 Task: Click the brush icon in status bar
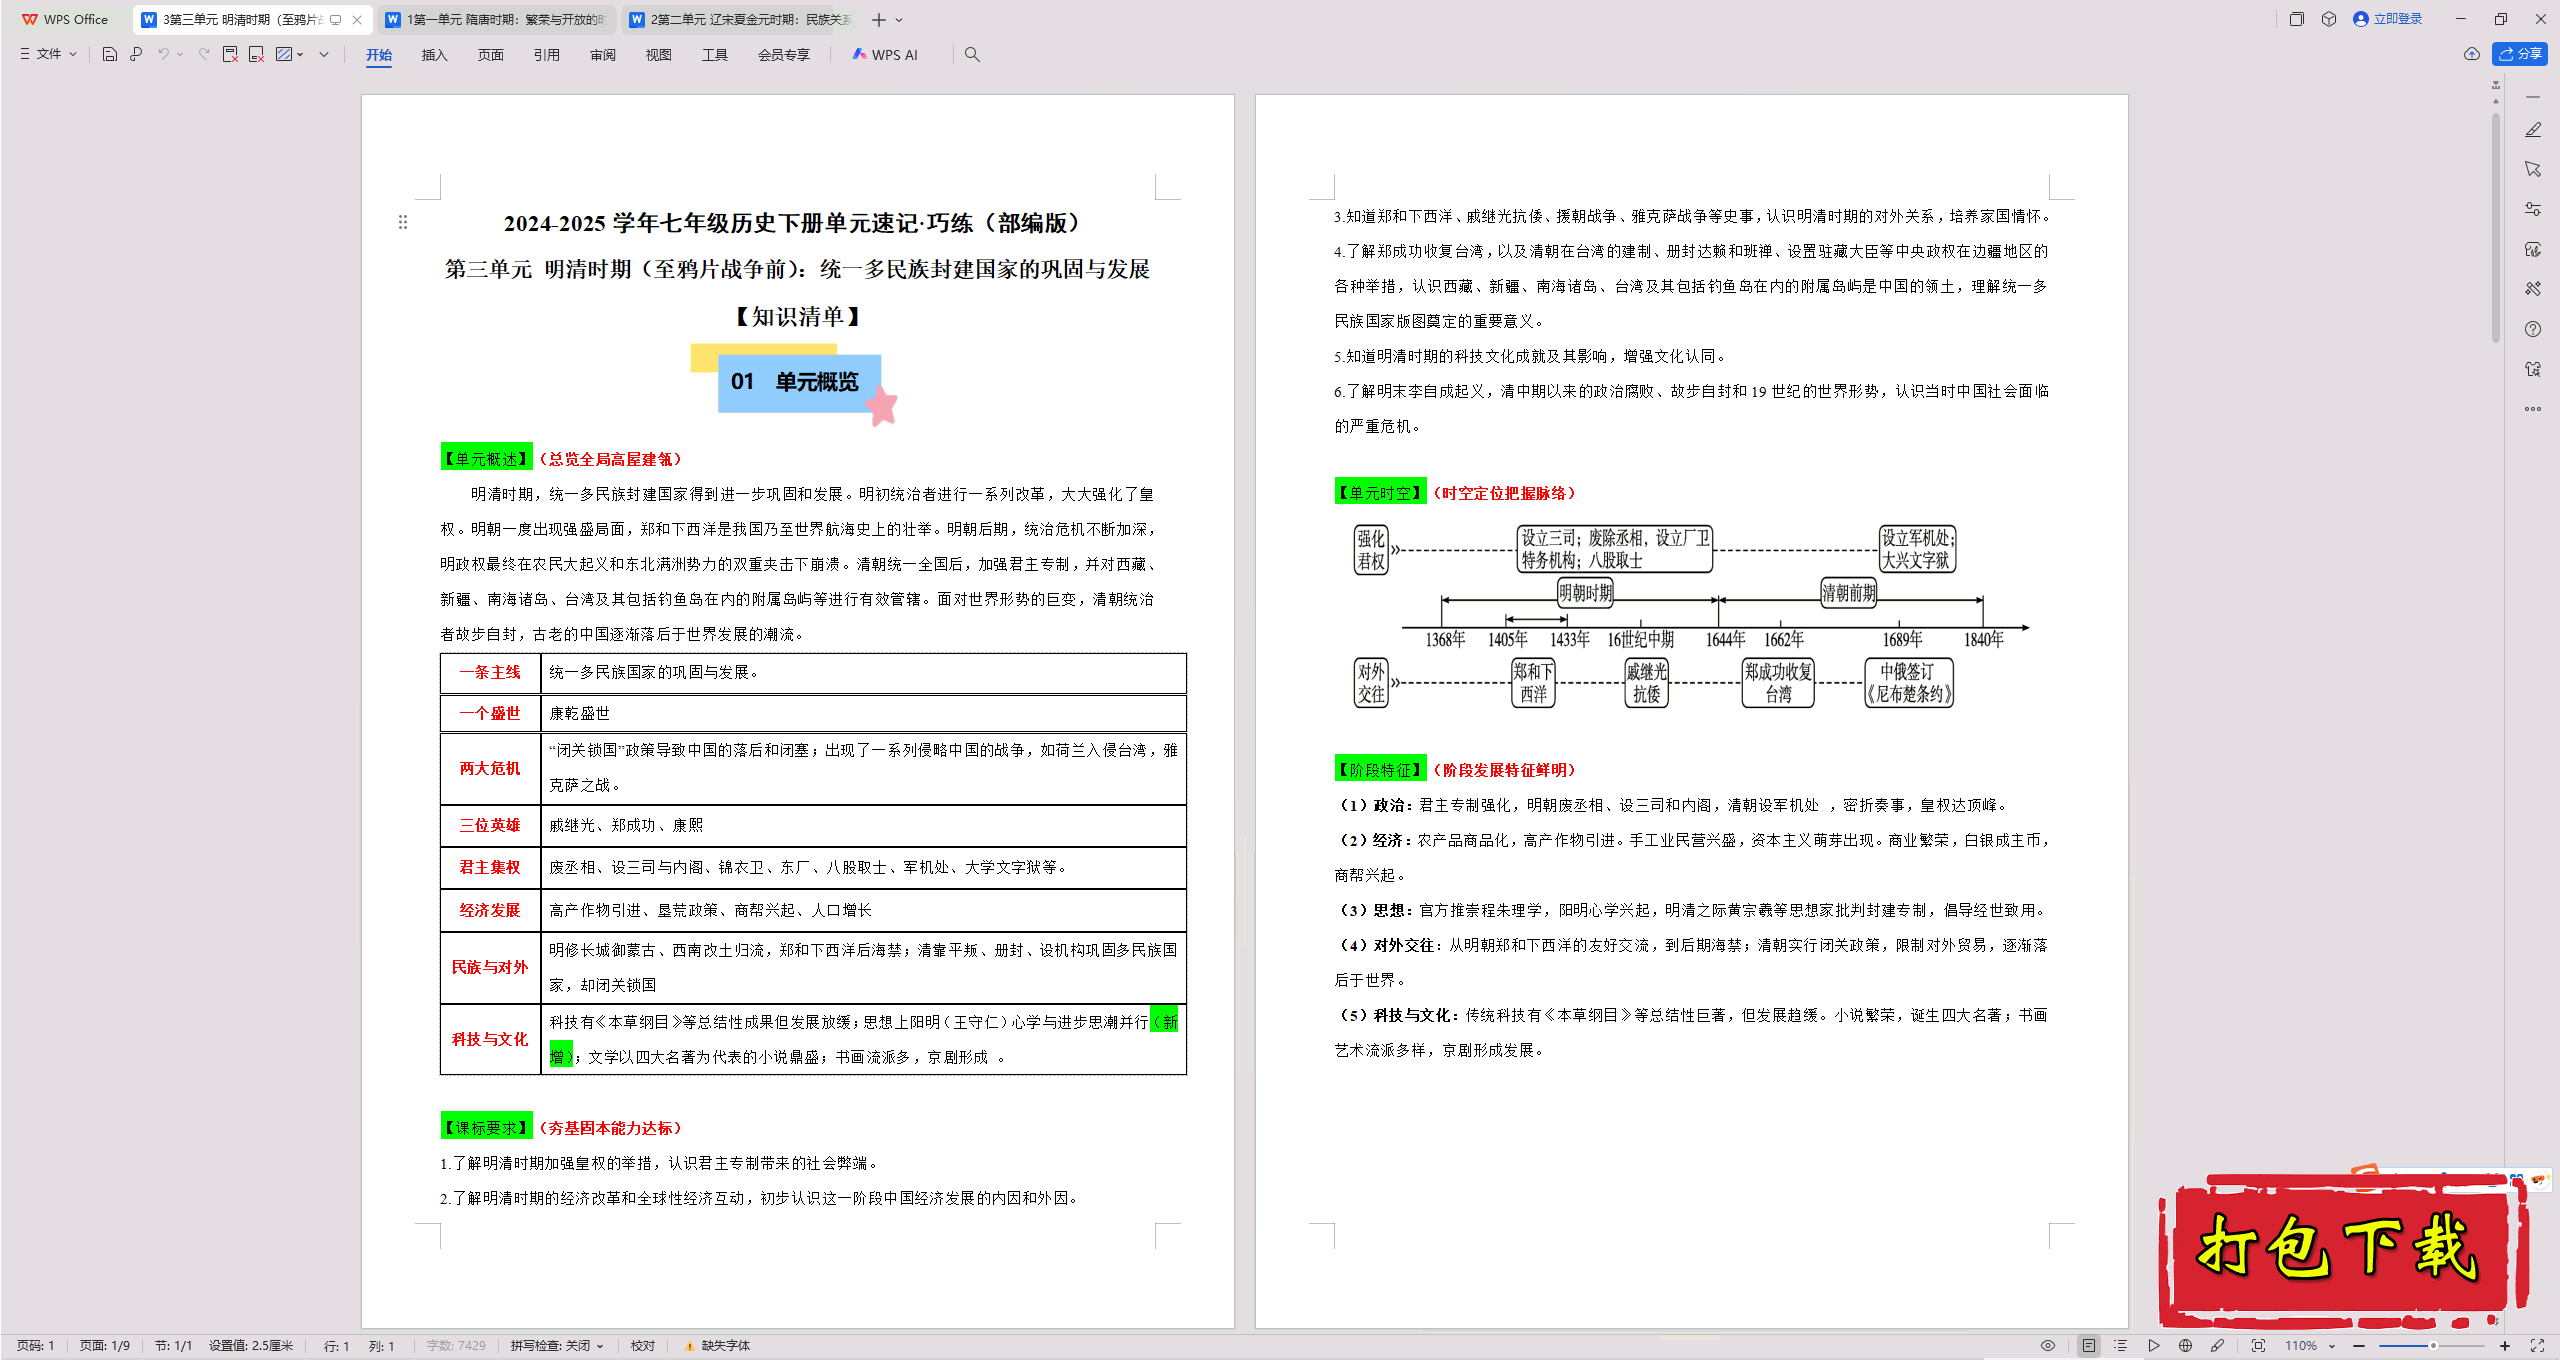pyautogui.click(x=2217, y=1346)
